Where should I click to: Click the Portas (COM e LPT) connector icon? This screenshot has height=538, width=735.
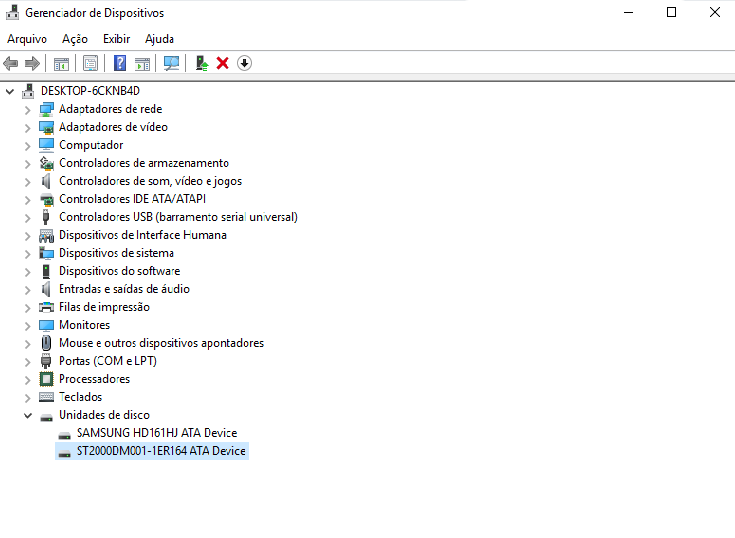[46, 361]
